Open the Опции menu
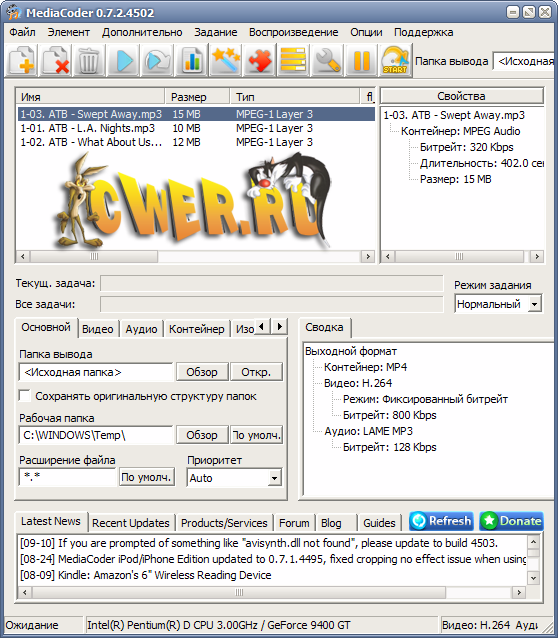558x638 pixels. pos(366,32)
